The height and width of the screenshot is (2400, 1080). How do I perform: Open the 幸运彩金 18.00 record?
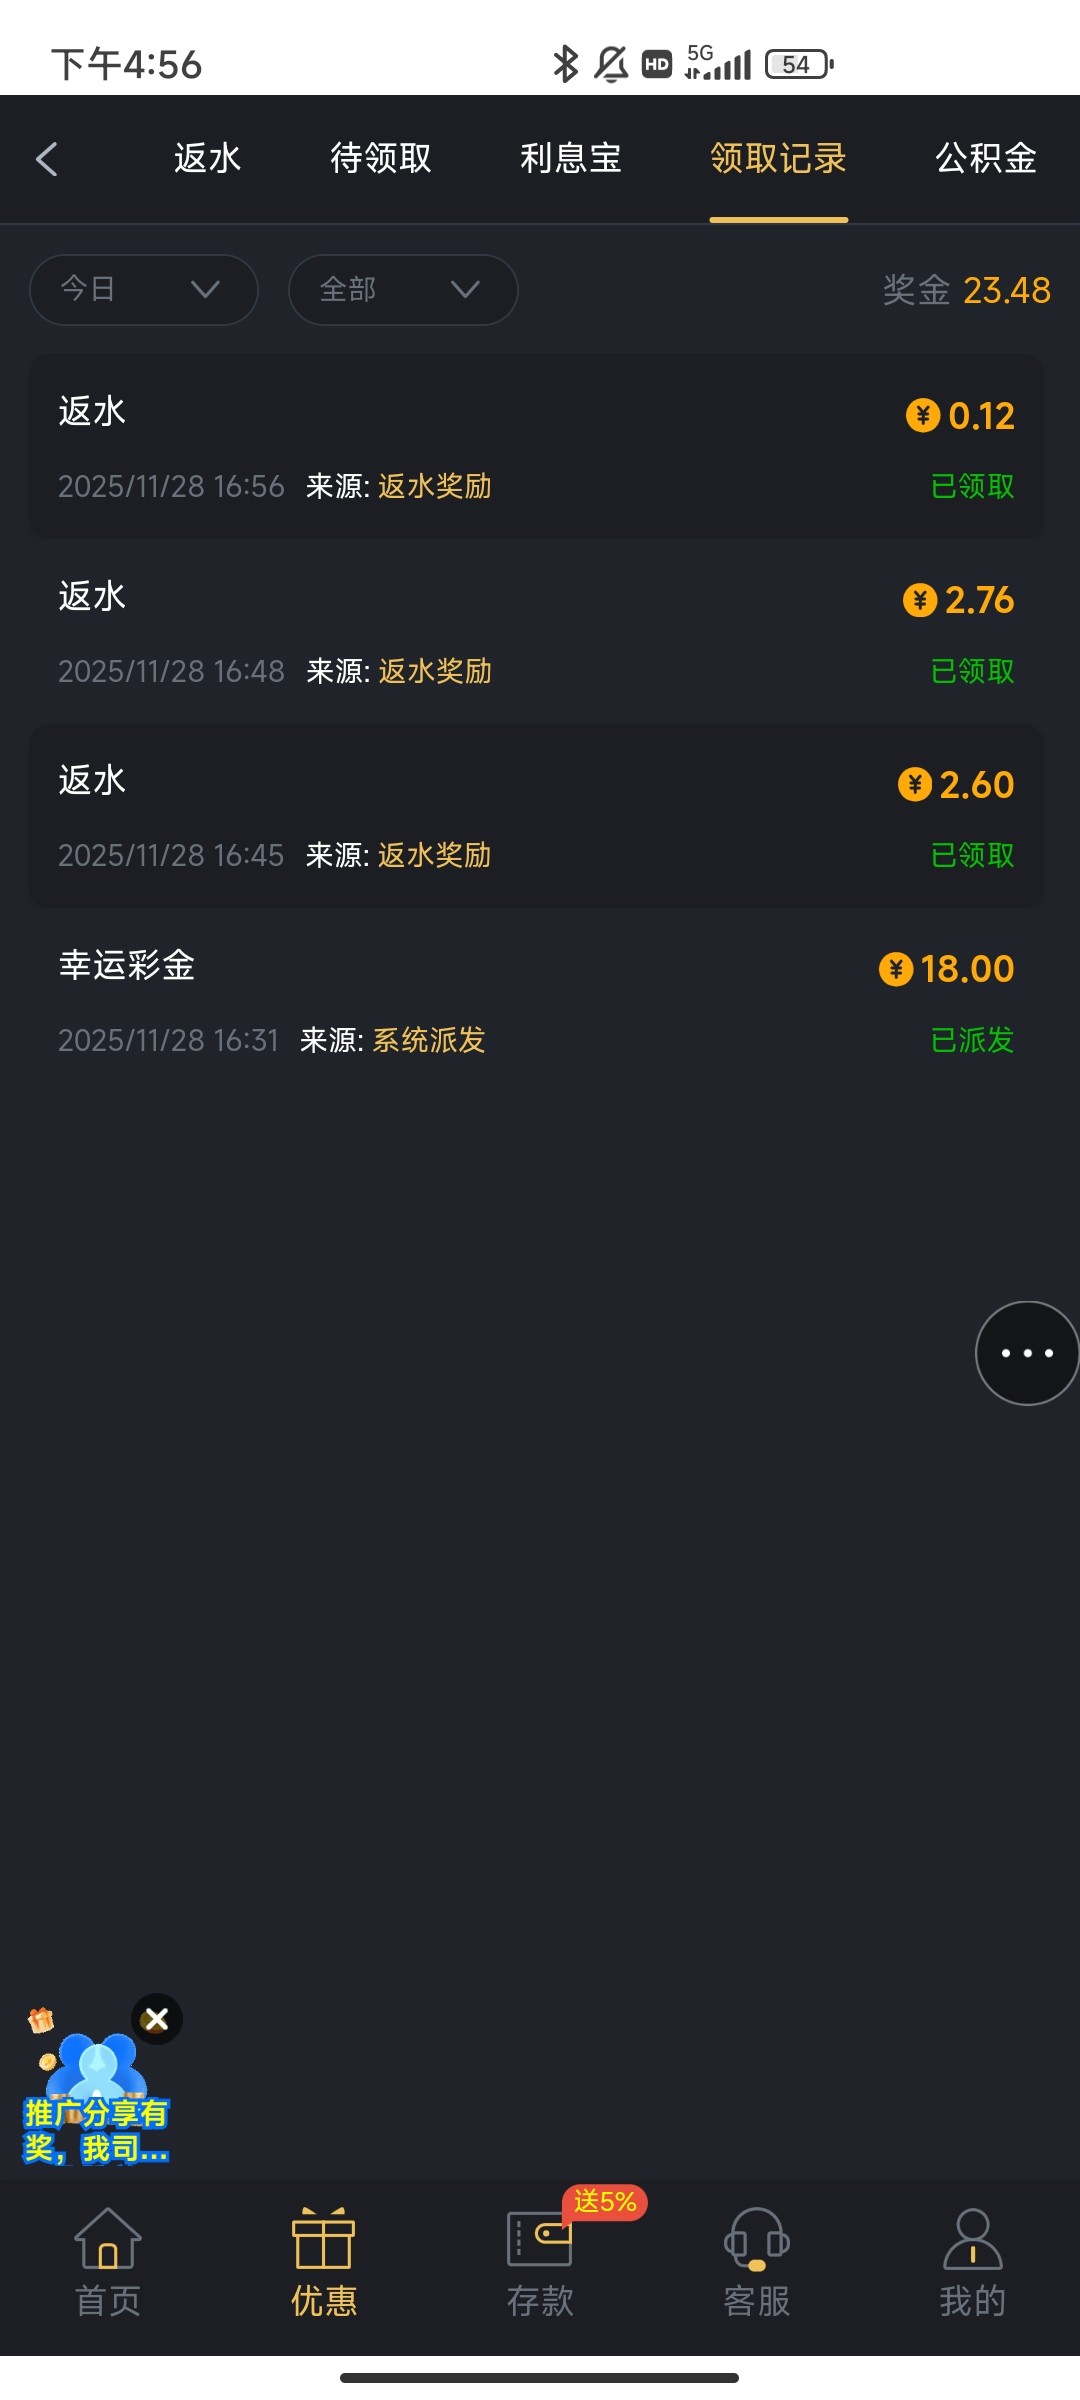(536, 1002)
